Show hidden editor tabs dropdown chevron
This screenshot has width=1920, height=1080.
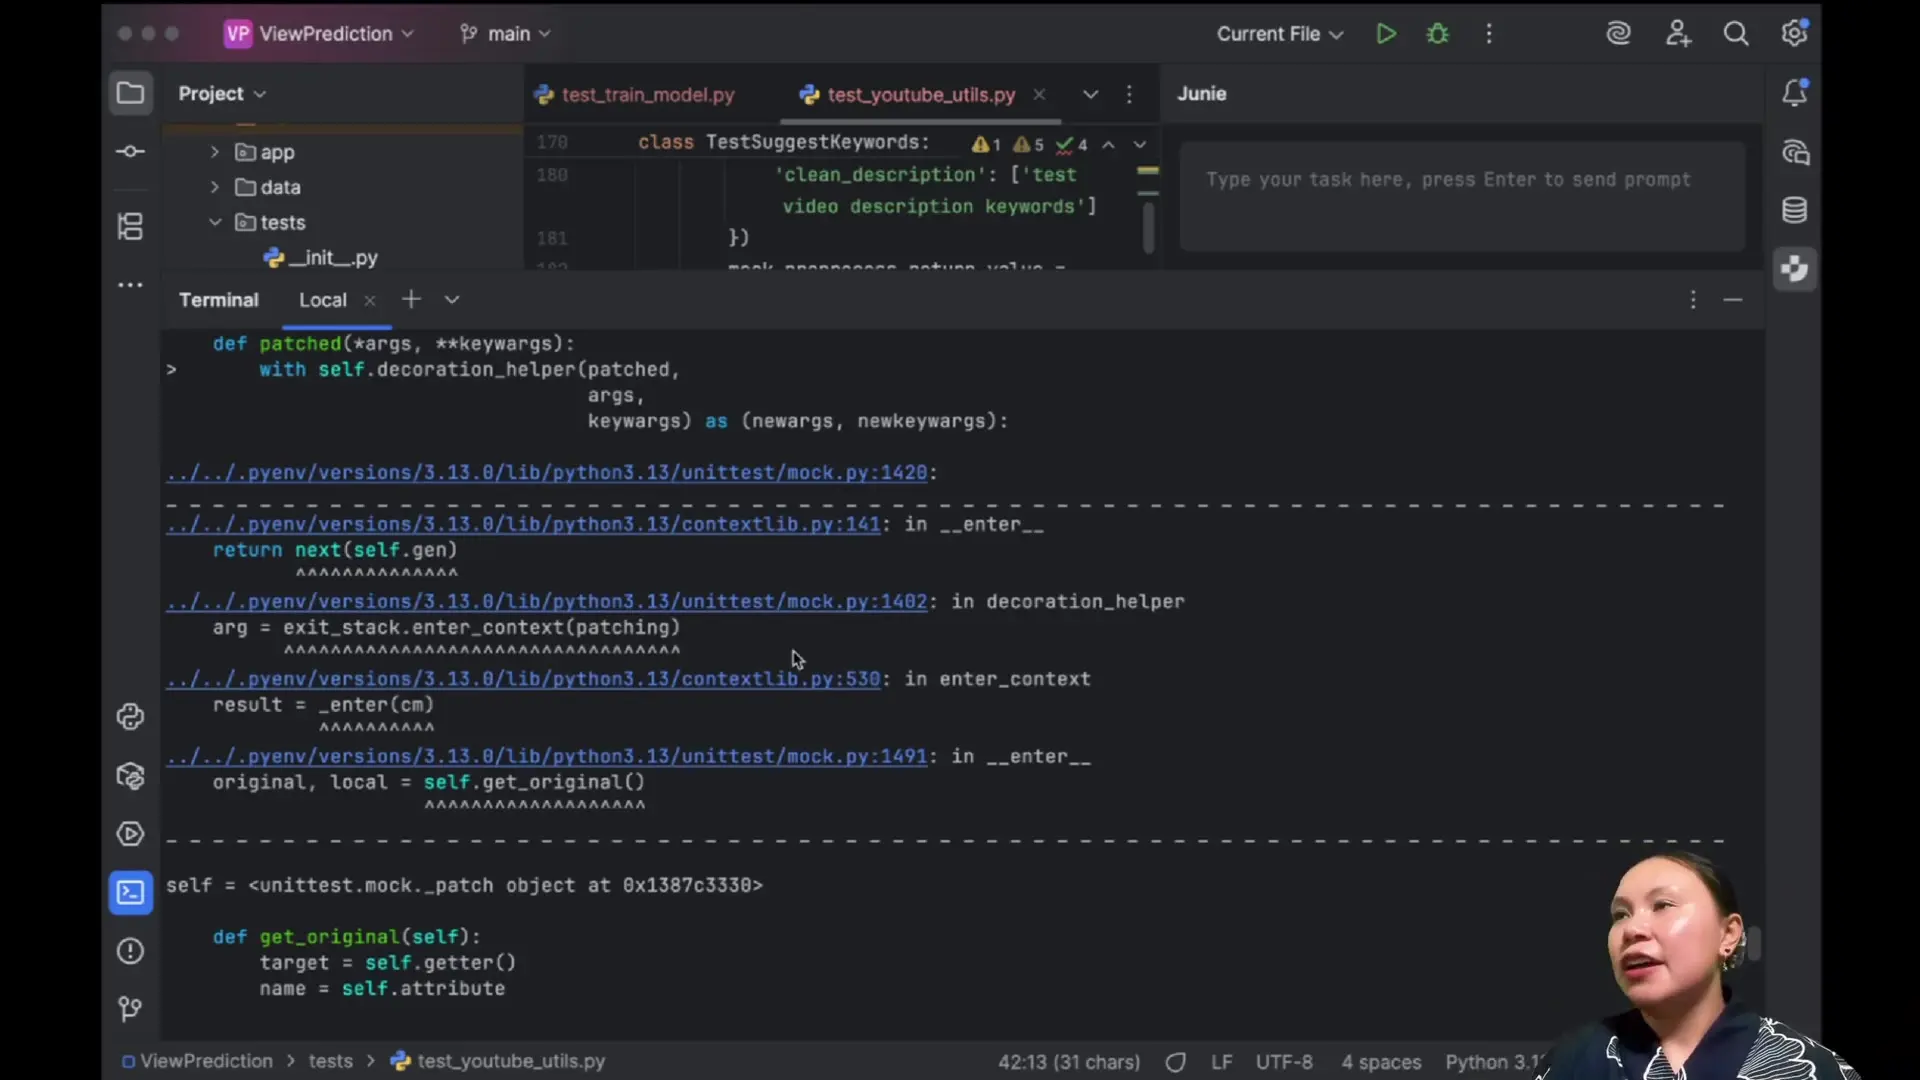(1090, 94)
